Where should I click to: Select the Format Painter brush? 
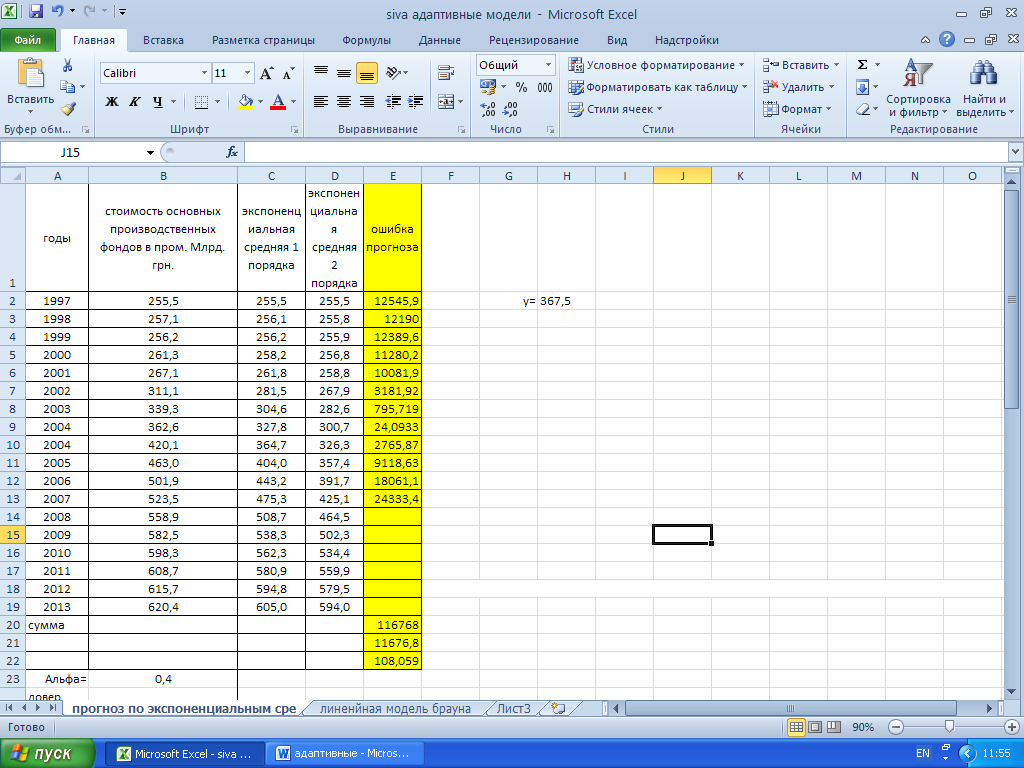click(x=67, y=109)
